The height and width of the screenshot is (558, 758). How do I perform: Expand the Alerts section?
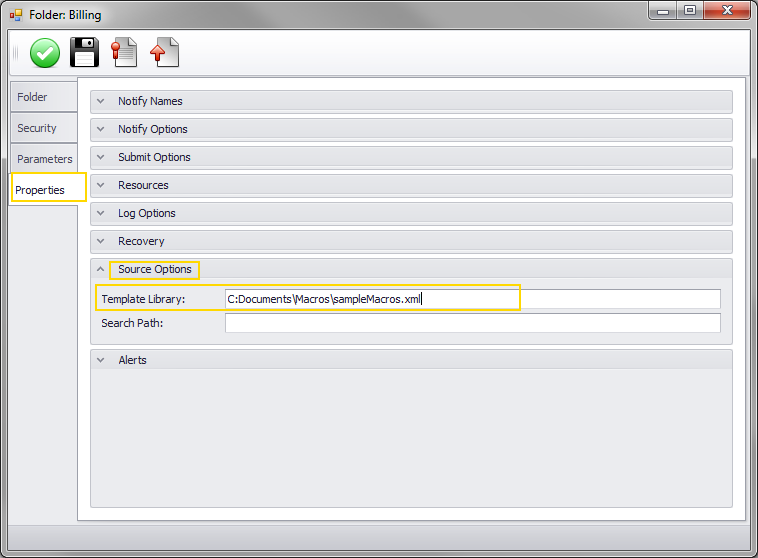(x=411, y=360)
